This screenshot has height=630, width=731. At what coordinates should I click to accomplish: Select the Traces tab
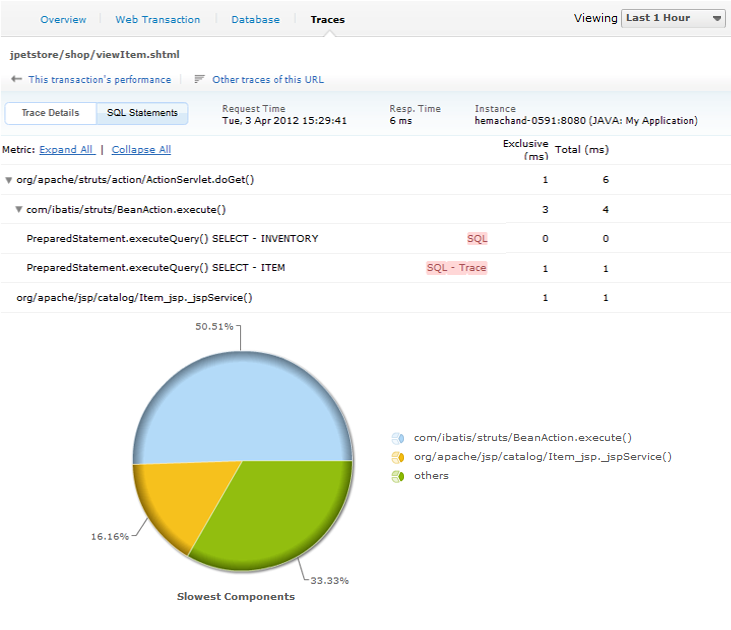click(x=328, y=20)
